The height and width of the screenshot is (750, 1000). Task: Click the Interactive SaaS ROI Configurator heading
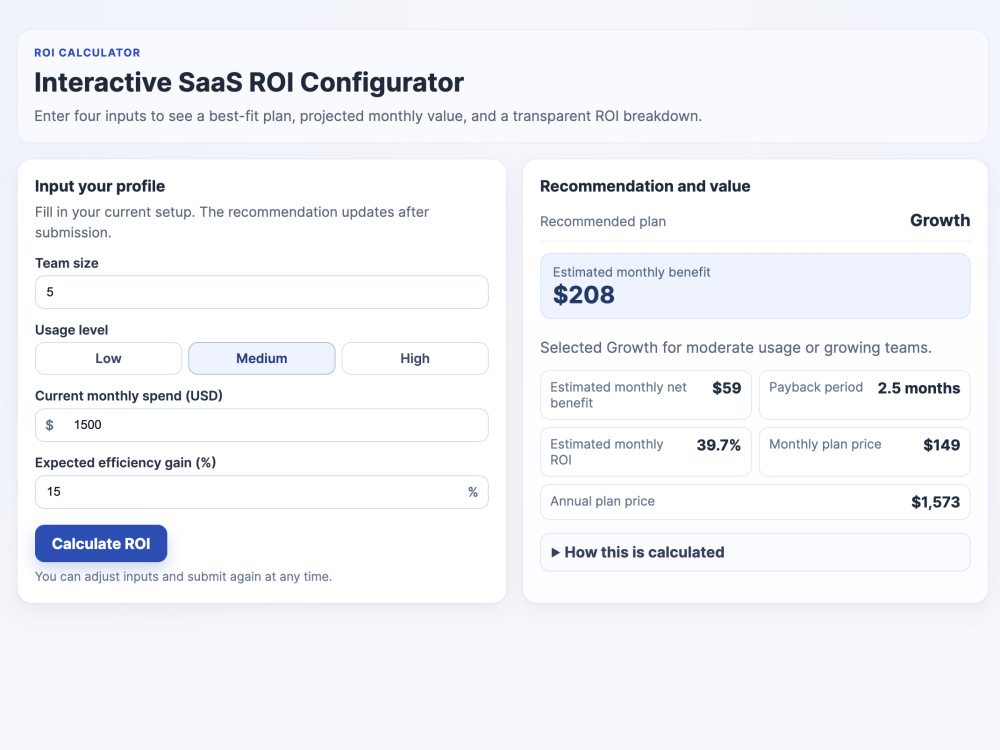click(x=249, y=82)
